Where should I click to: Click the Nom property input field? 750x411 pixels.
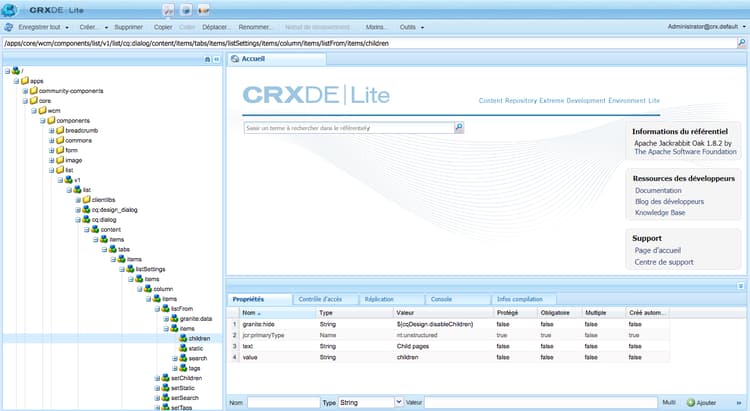(284, 403)
